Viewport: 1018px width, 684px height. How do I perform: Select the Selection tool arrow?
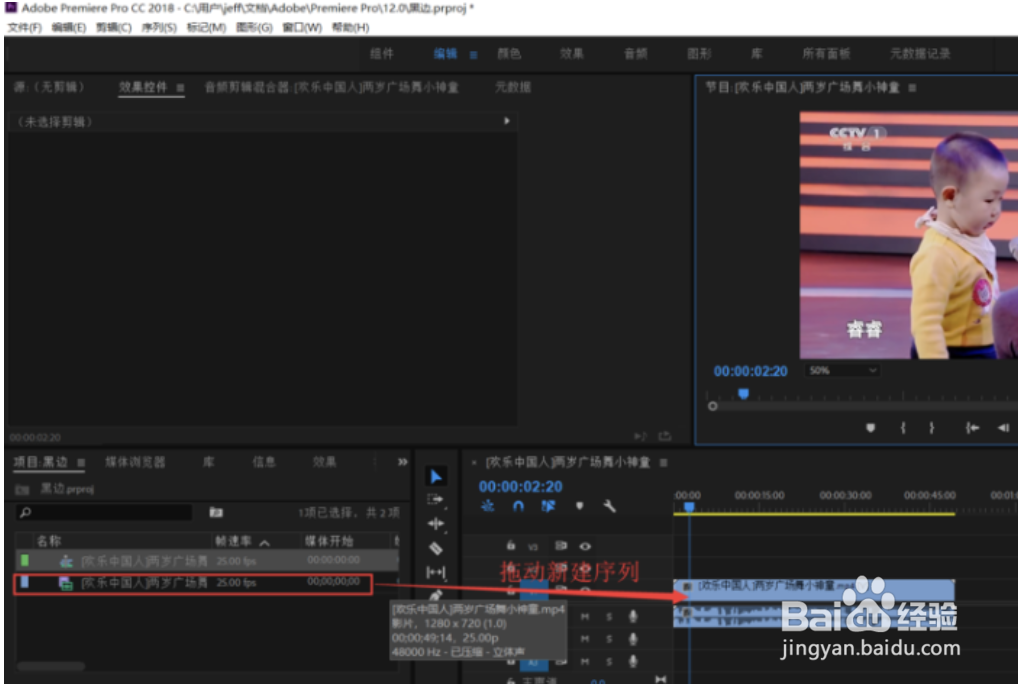coord(436,476)
